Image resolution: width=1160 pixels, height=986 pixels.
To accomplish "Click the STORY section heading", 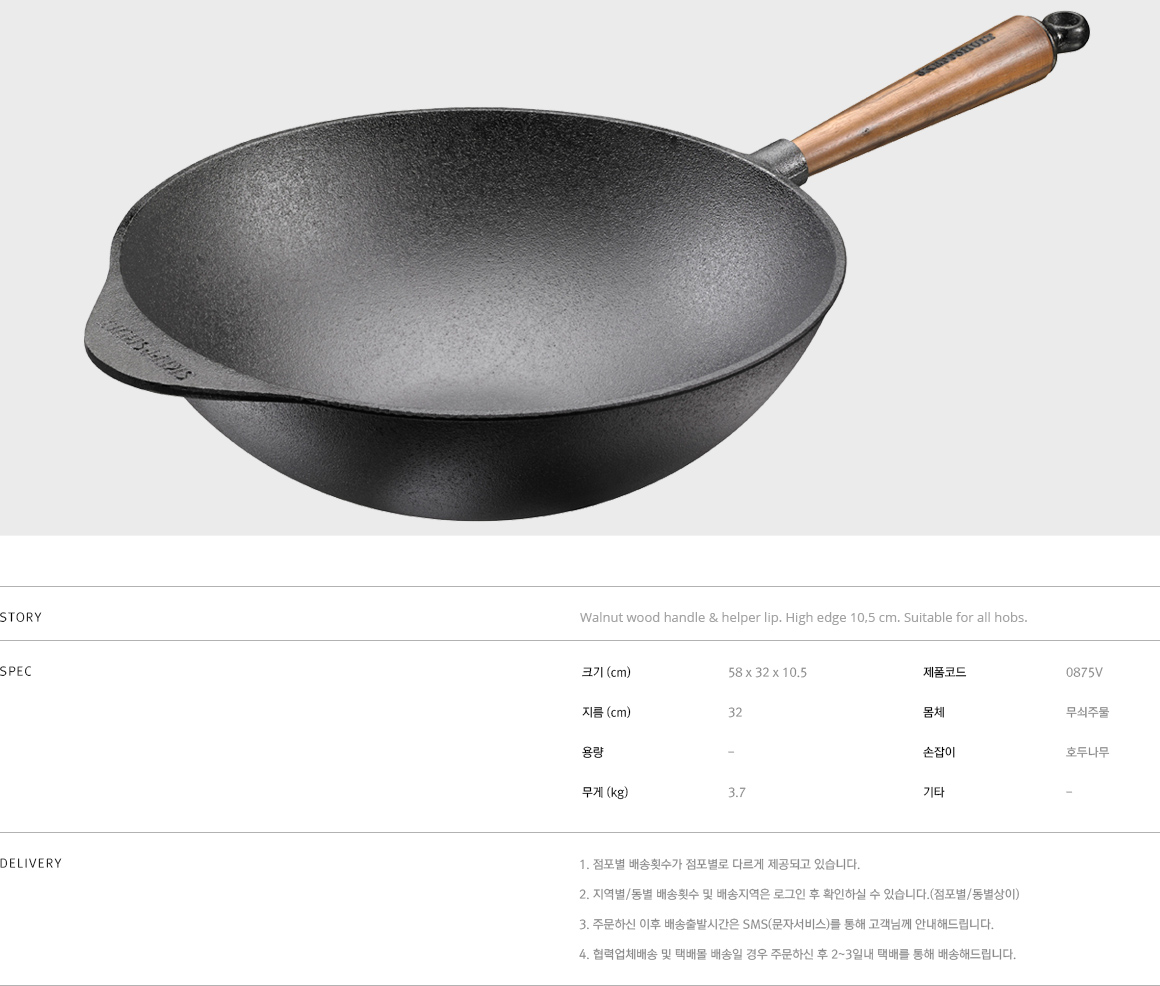I will [21, 617].
